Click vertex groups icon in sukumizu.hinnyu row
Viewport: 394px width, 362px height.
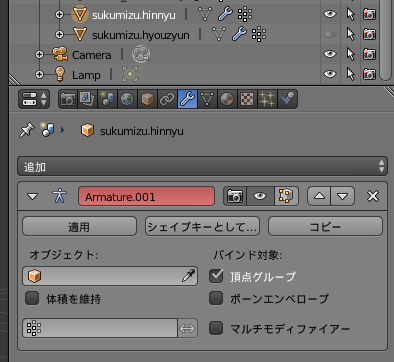tap(245, 14)
